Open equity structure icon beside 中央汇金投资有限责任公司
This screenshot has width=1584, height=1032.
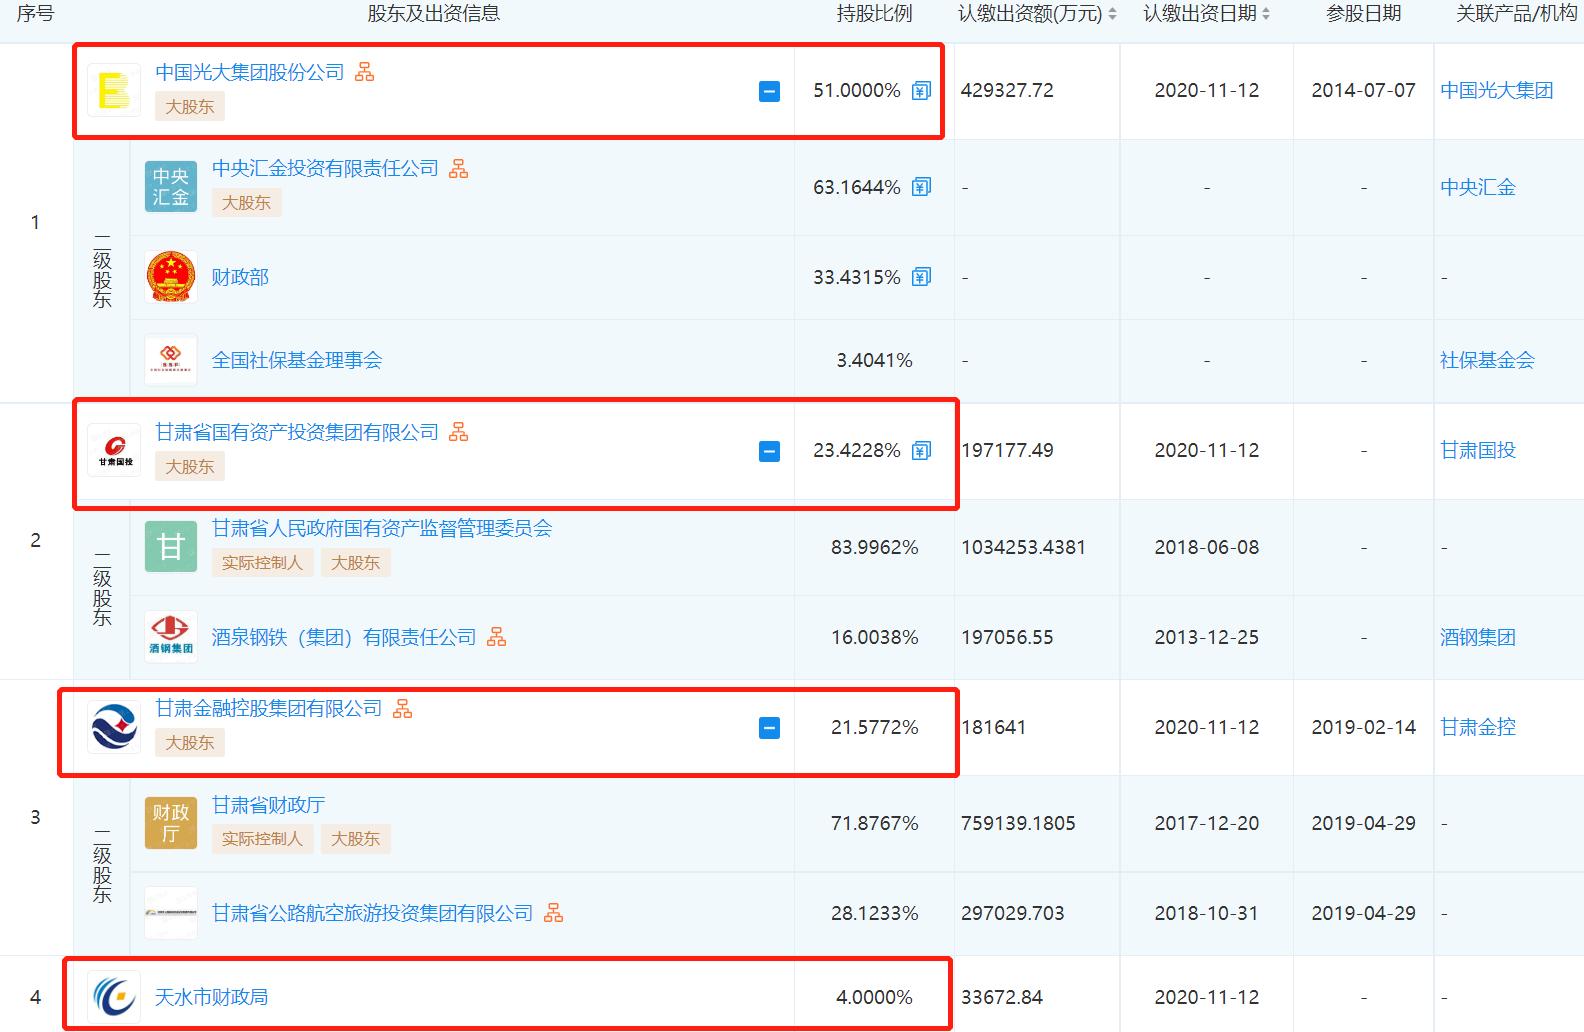[x=459, y=168]
